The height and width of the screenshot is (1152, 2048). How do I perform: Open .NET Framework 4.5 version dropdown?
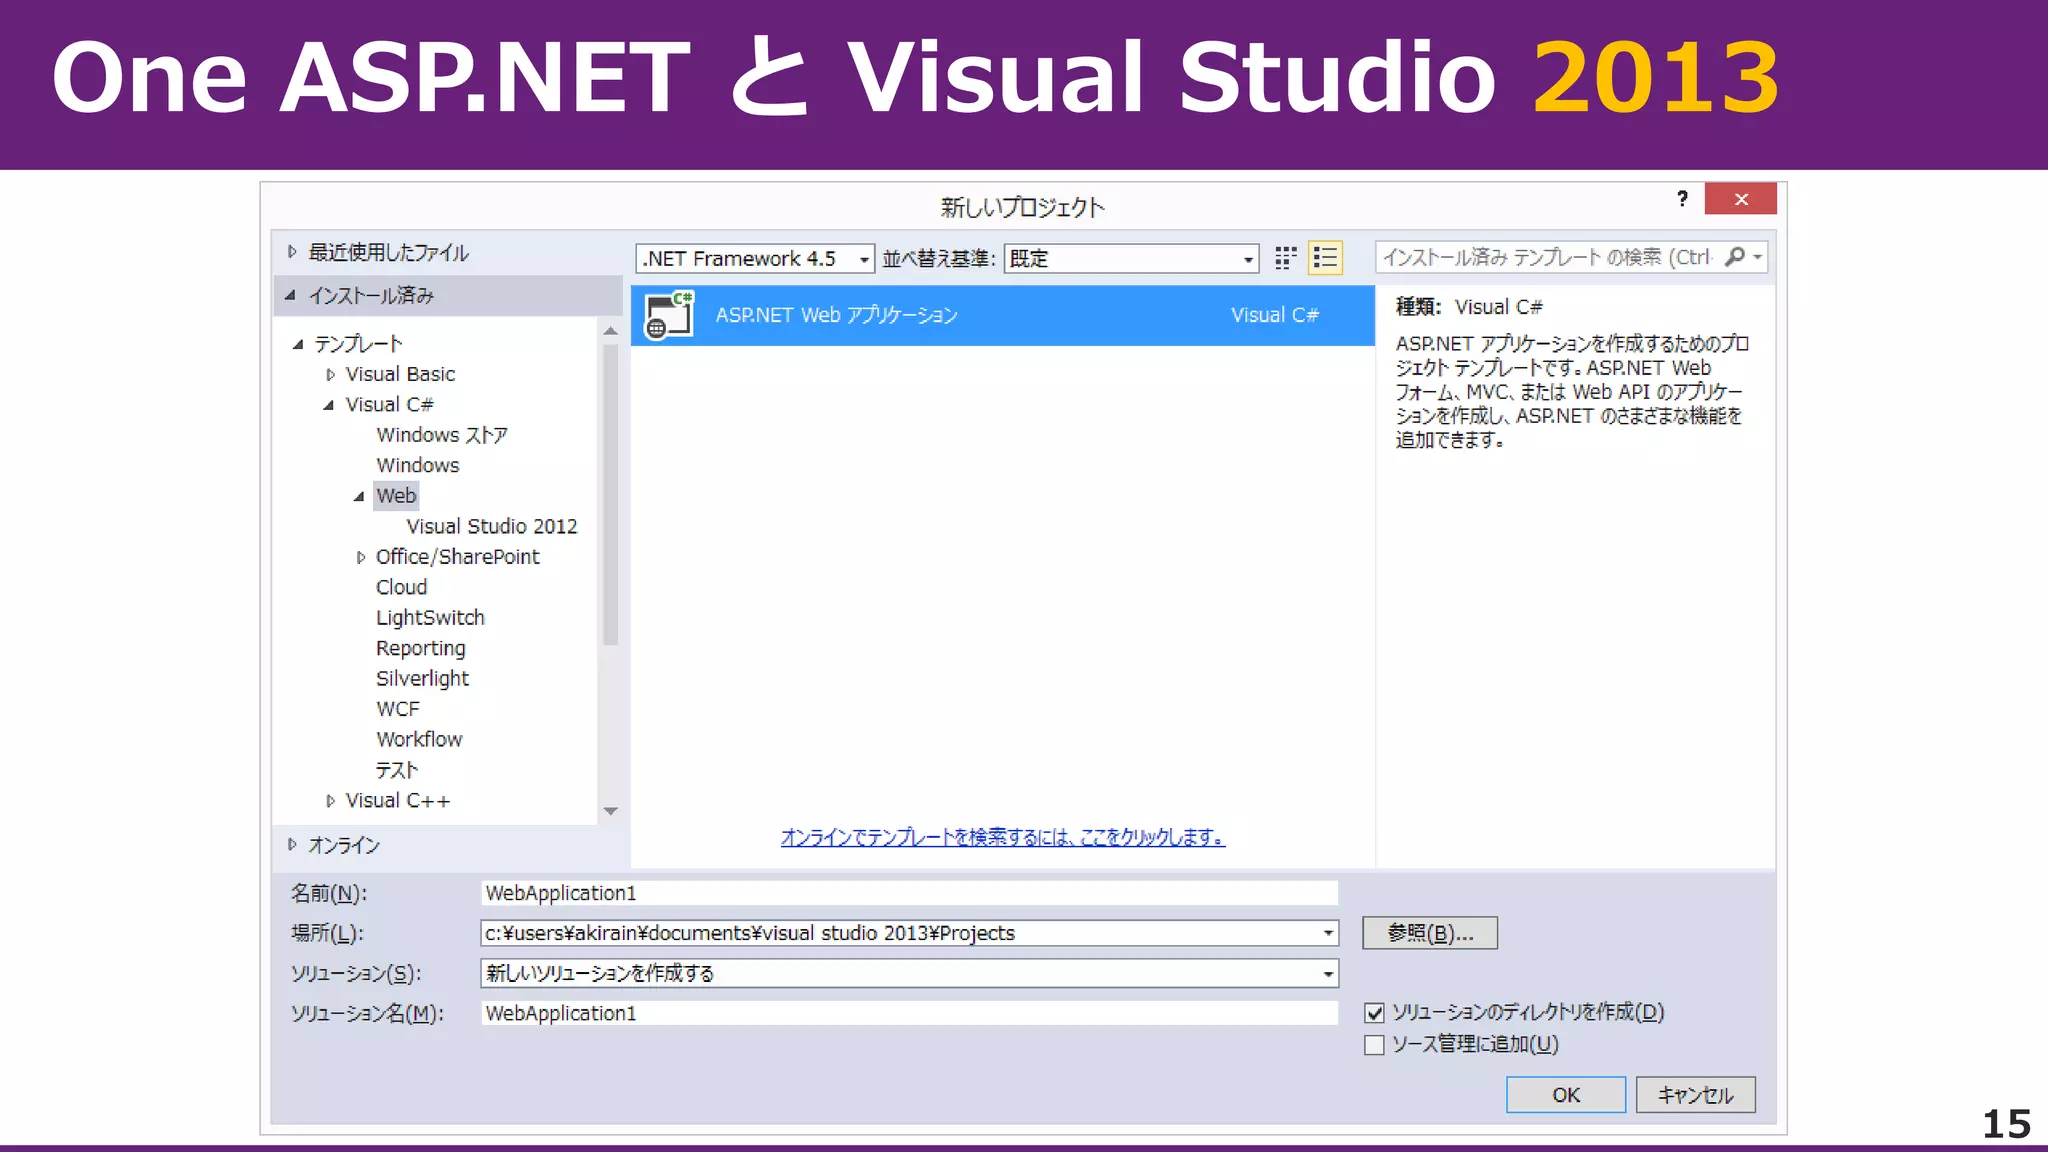click(x=863, y=259)
